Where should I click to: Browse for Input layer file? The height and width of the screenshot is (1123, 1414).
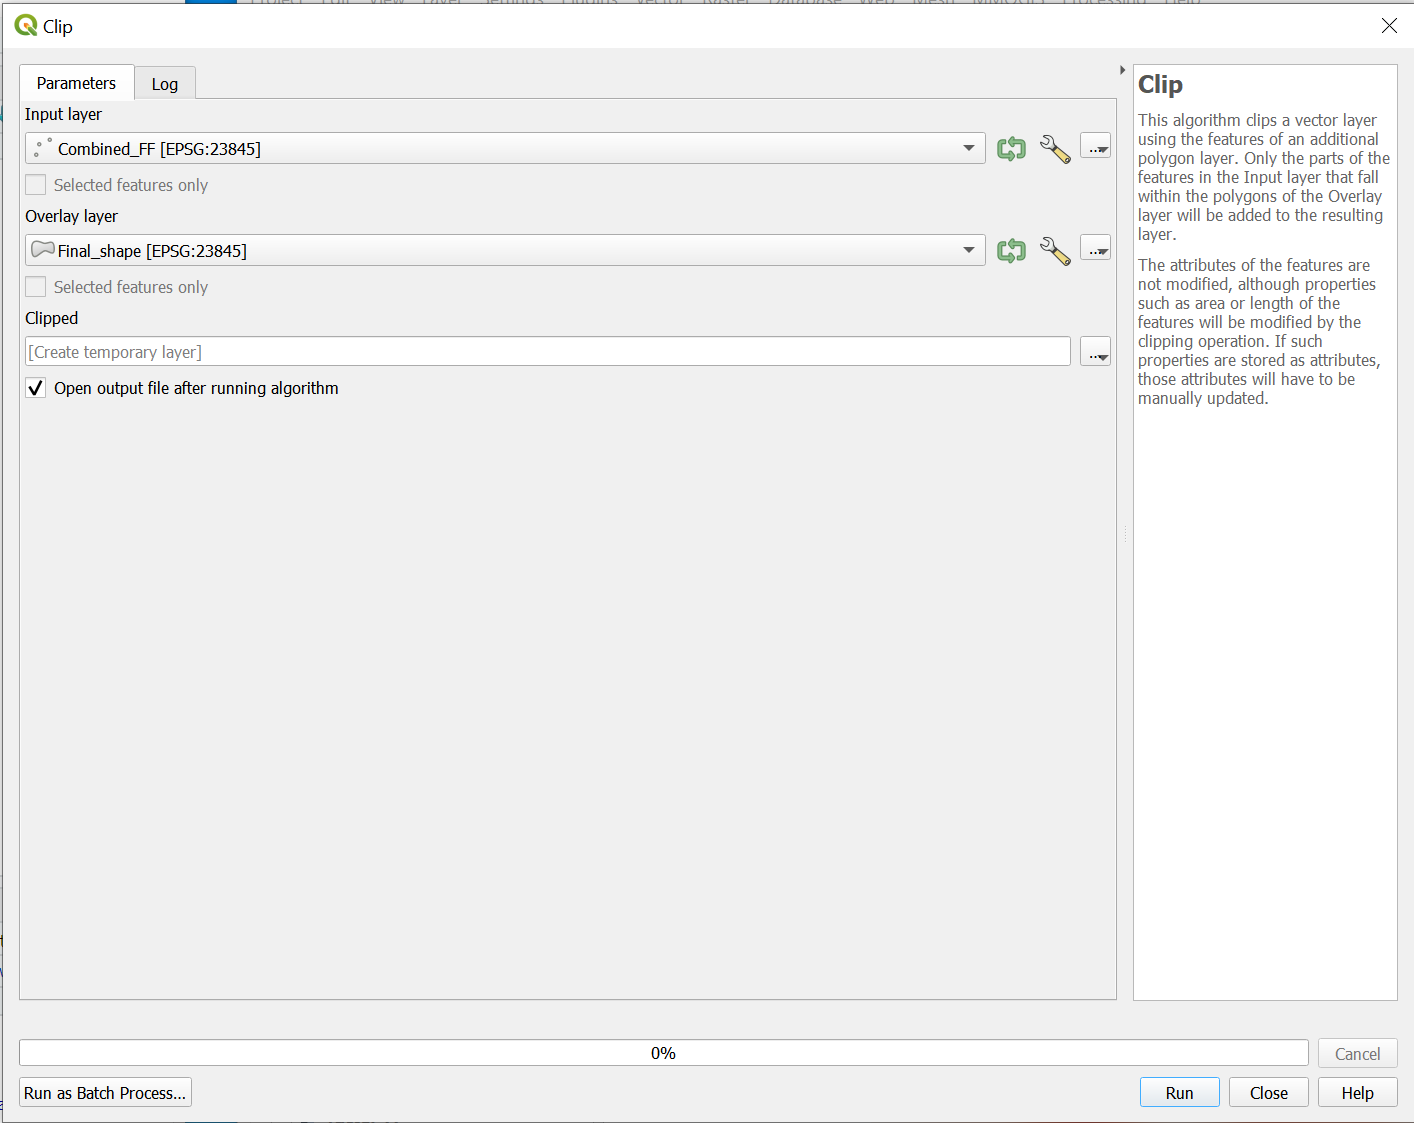coord(1096,148)
